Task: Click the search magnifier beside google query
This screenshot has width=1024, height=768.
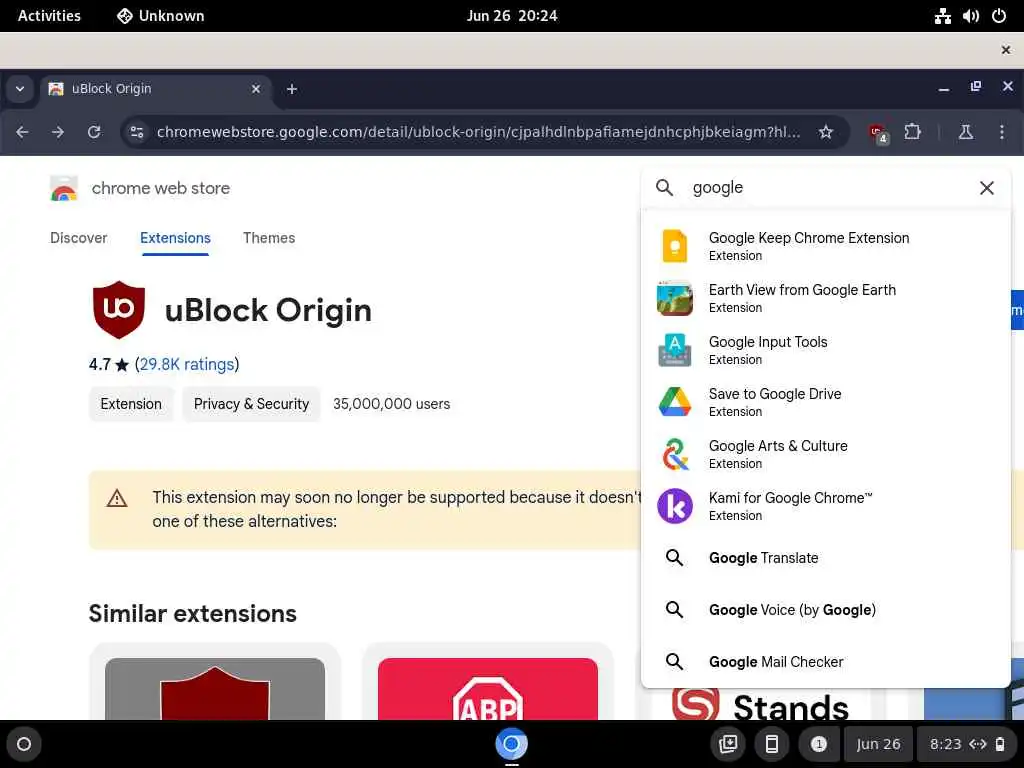Action: tap(664, 187)
